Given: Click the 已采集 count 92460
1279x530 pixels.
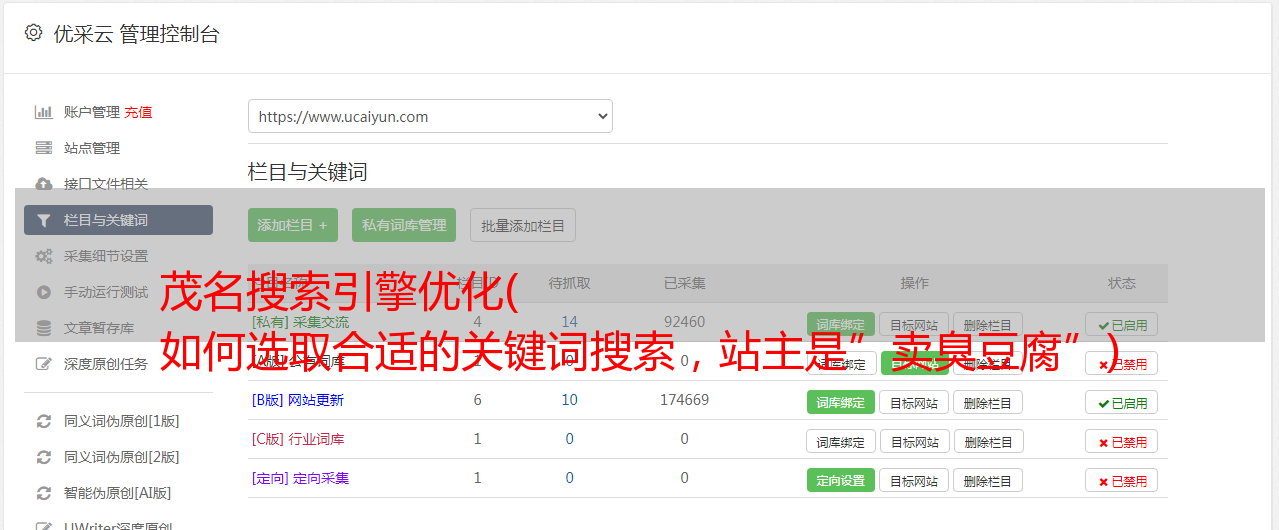Looking at the screenshot, I should coord(685,322).
